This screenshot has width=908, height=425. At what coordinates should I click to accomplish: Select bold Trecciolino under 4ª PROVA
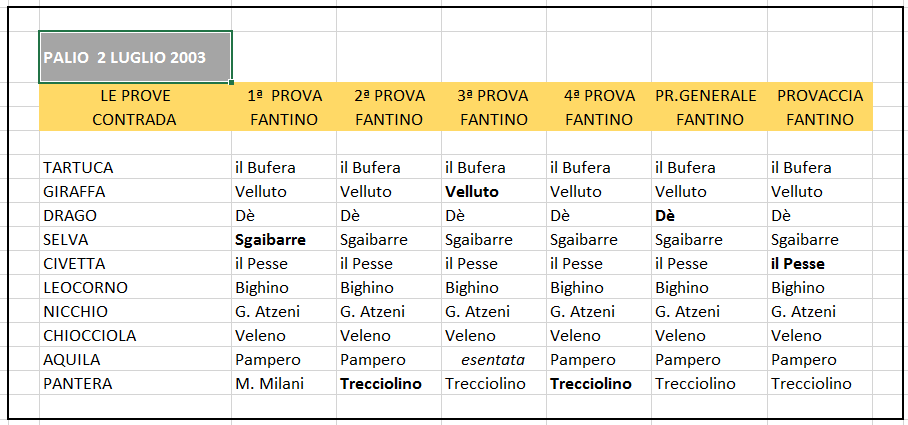pos(599,384)
